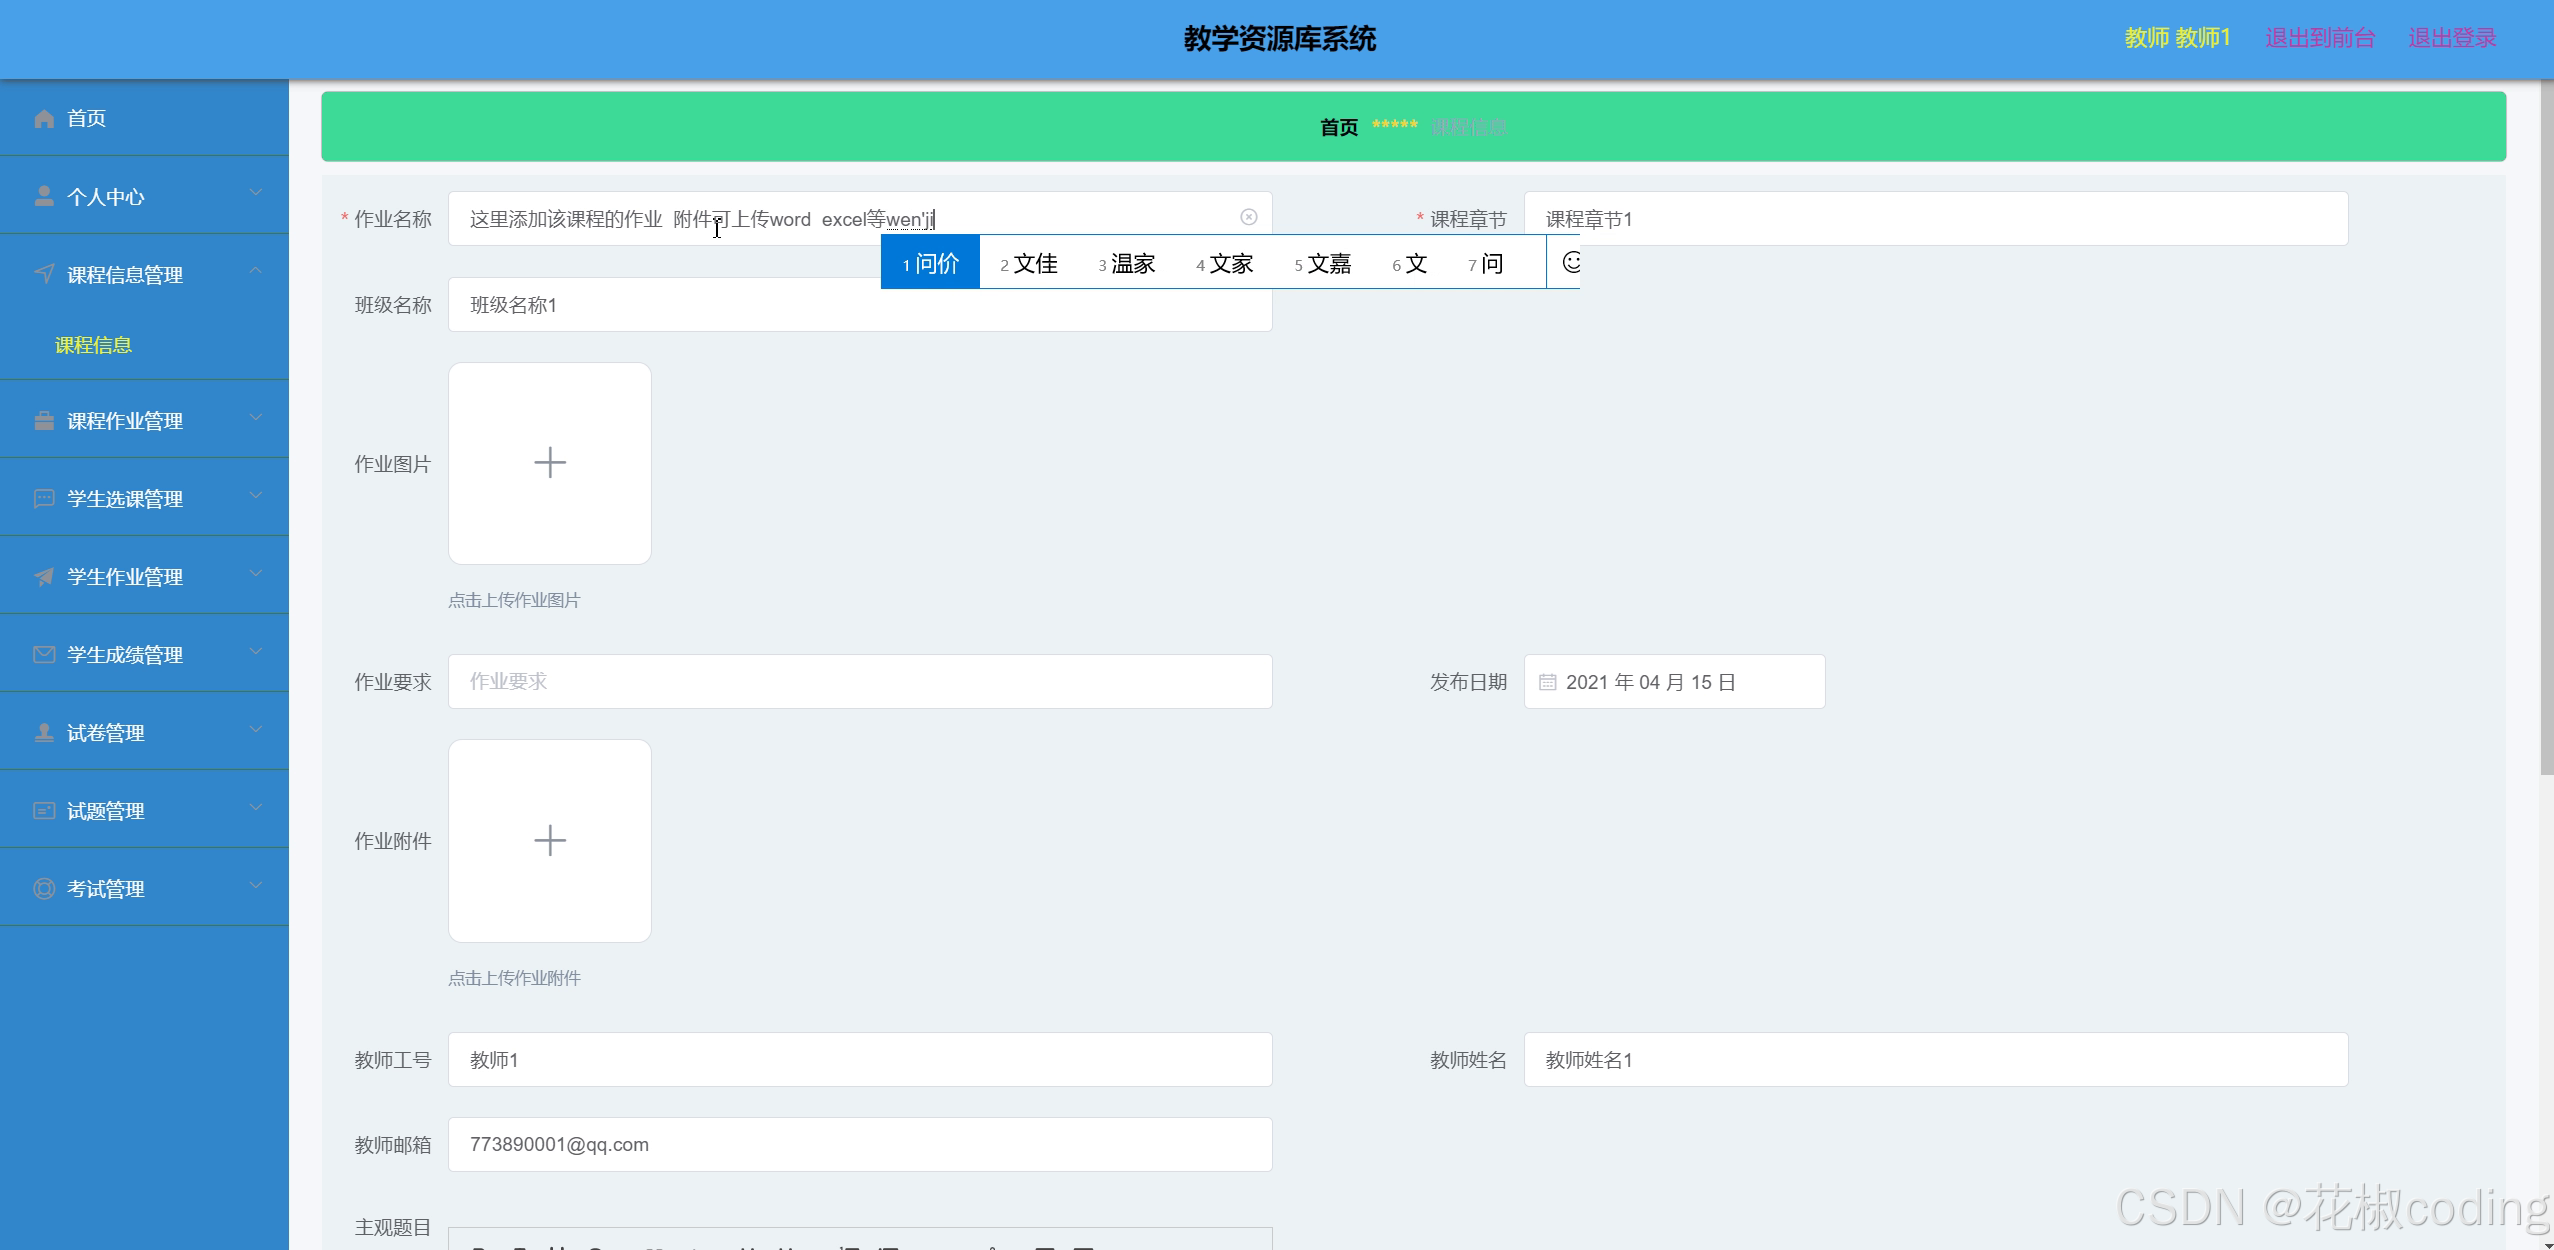Click the plus icon to upload 作业图片

click(x=549, y=462)
